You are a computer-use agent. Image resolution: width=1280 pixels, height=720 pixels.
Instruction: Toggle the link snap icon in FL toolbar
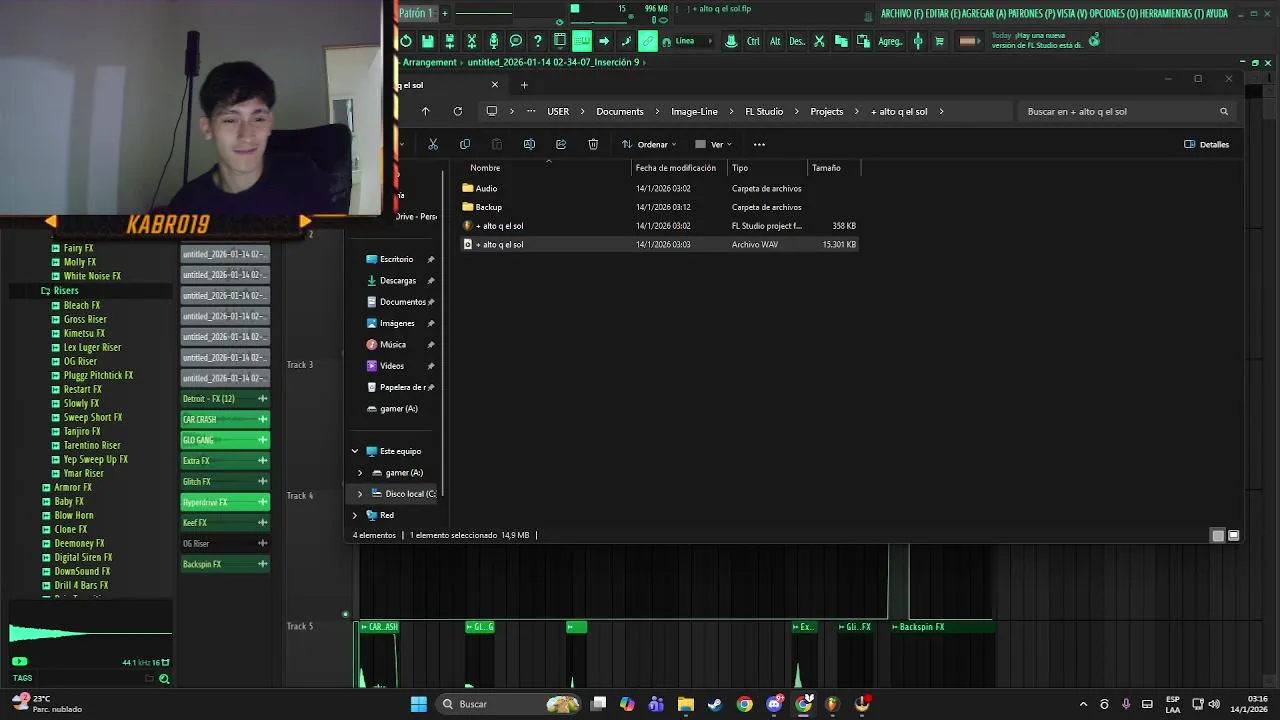(648, 41)
